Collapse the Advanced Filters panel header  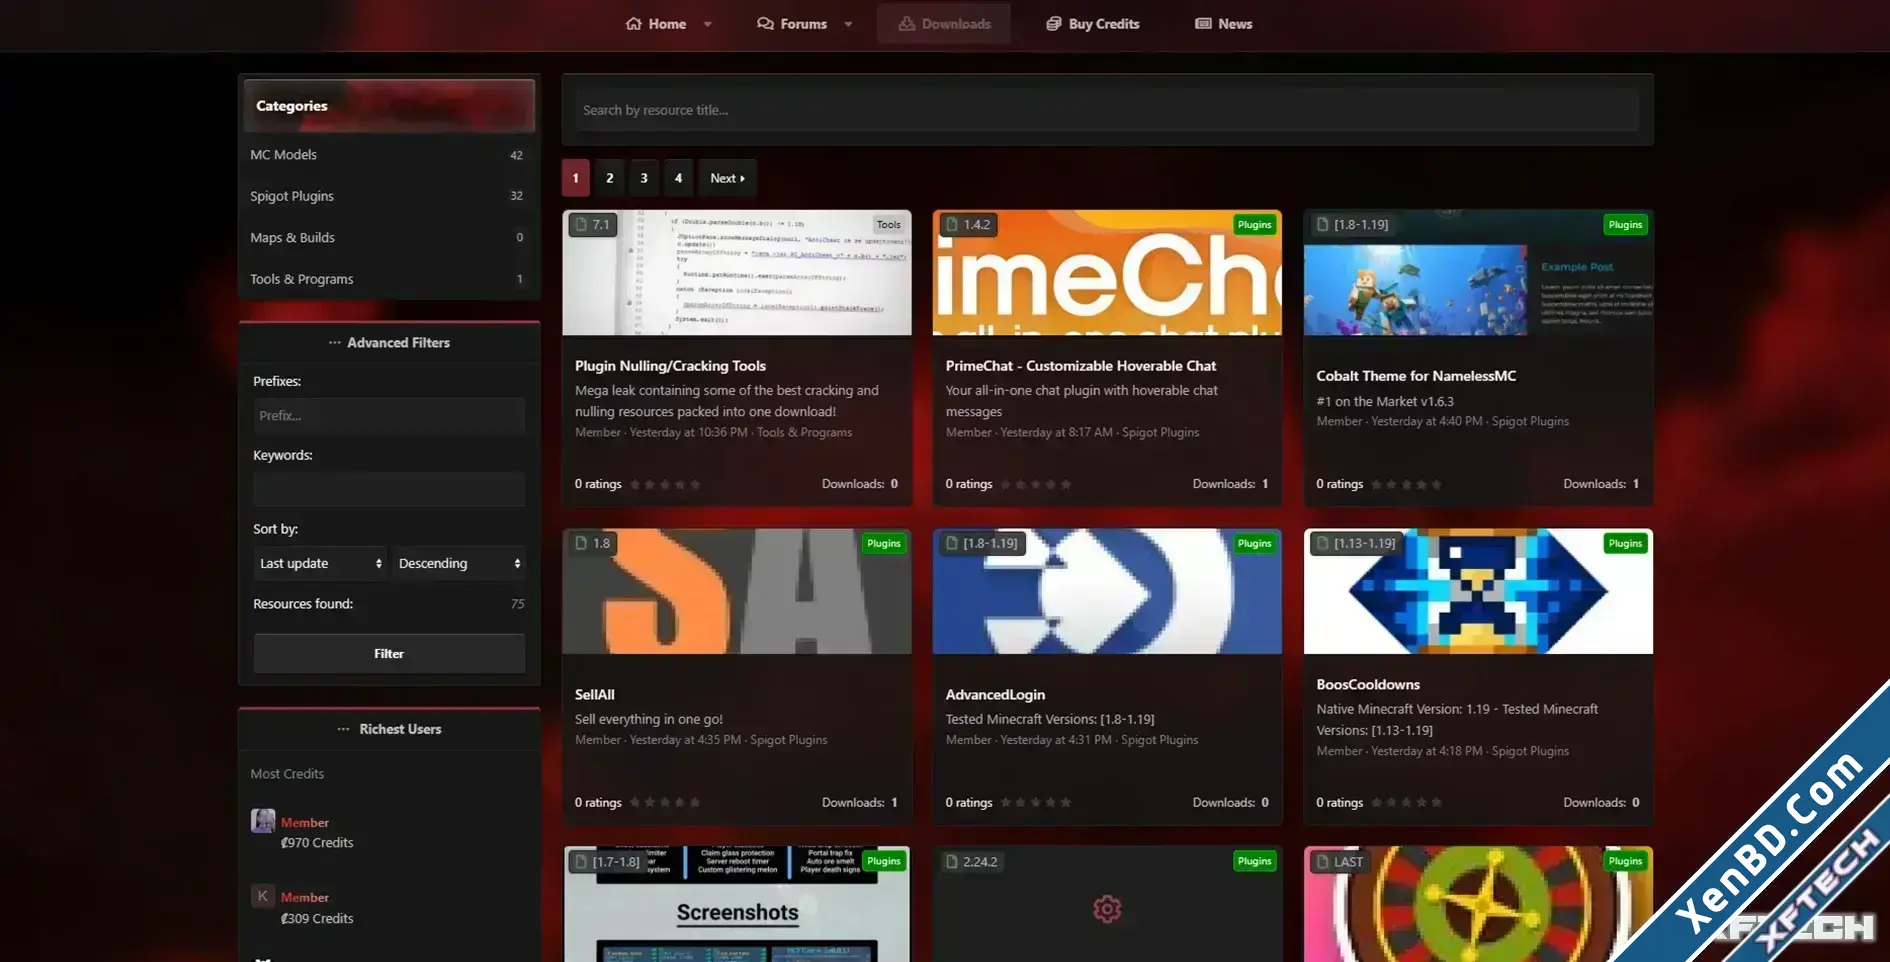click(389, 343)
